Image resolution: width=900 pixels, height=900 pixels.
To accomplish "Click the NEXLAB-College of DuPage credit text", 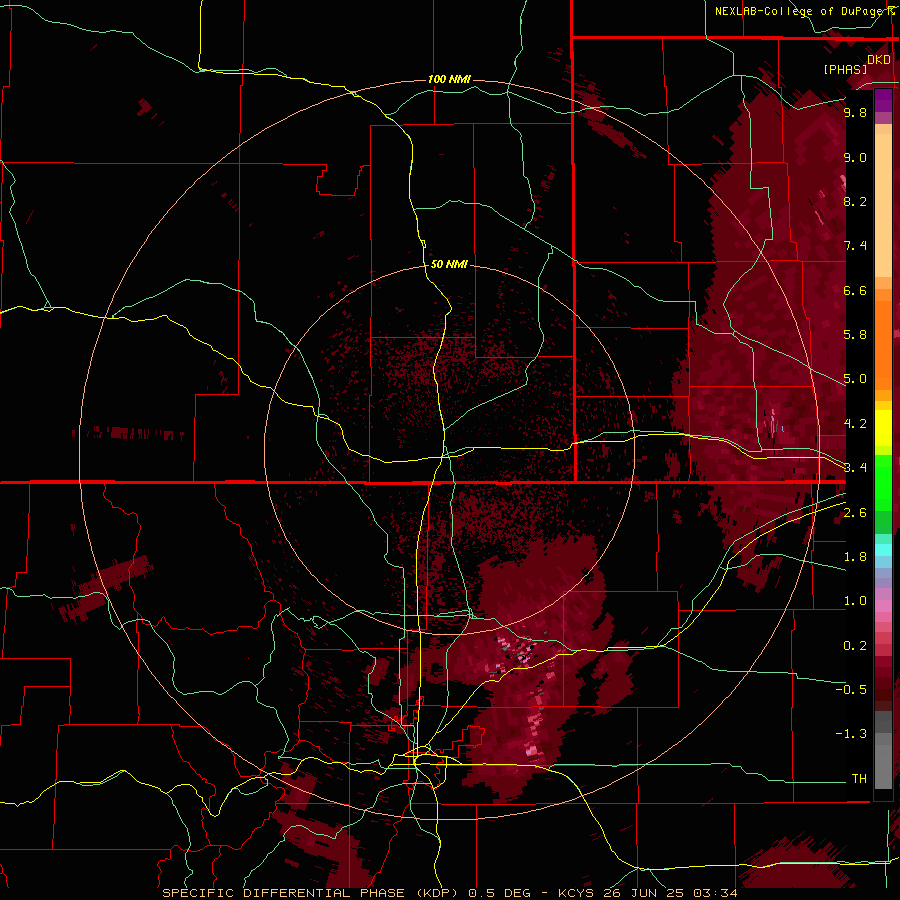I will click(x=800, y=11).
